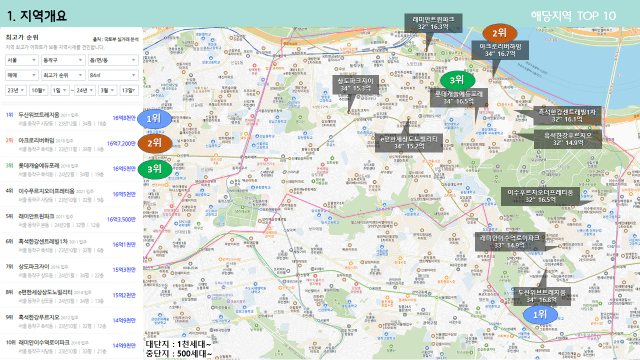640x360 pixels.
Task: Click the 래미안이수역로이파크 33" 14.9억 map label
Action: [510, 242]
